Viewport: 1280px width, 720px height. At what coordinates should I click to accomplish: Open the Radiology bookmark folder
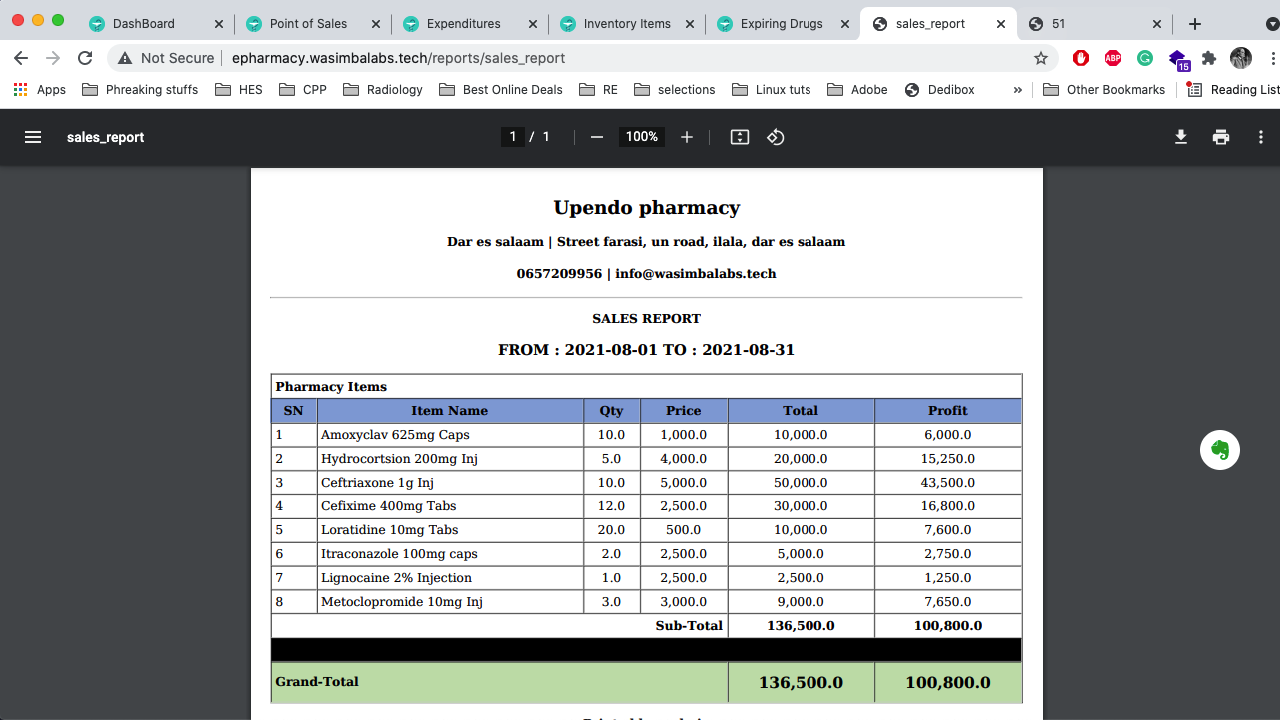click(382, 90)
